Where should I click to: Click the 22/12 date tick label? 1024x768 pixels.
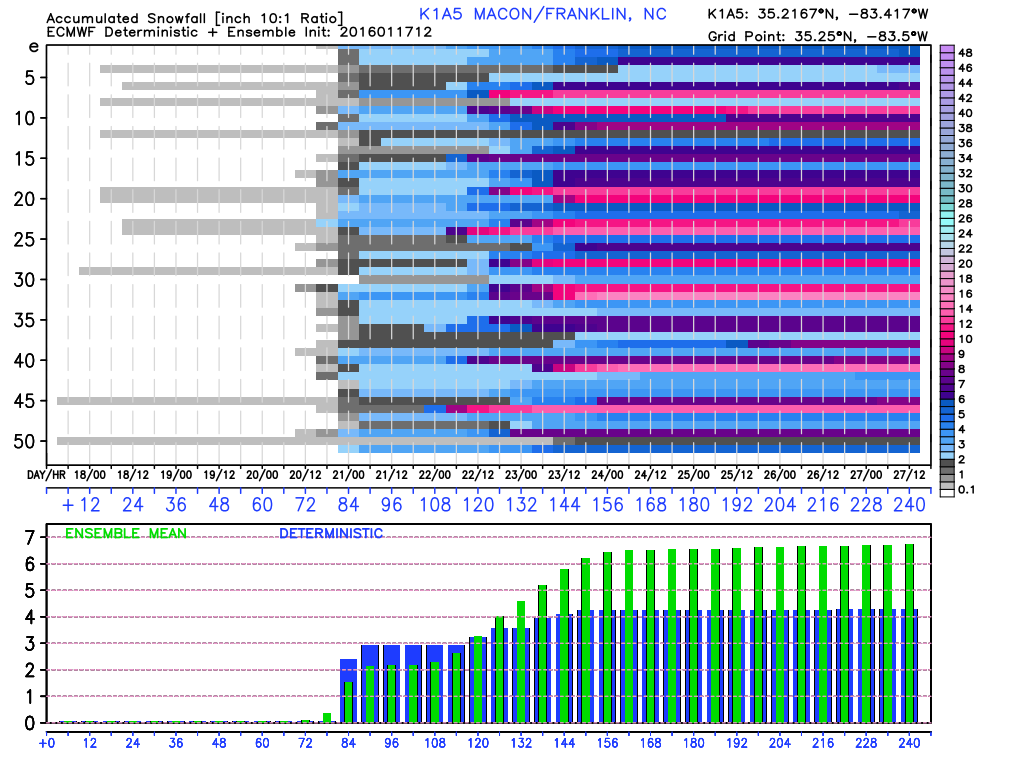click(477, 475)
